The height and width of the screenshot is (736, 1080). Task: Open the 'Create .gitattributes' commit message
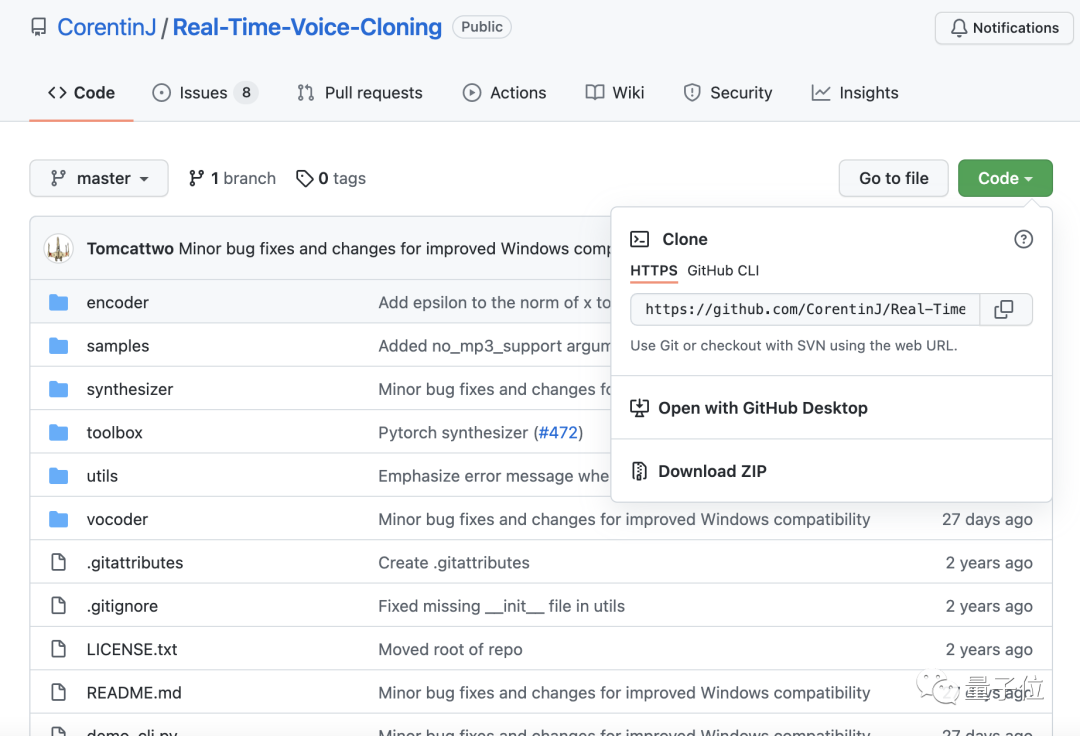454,562
